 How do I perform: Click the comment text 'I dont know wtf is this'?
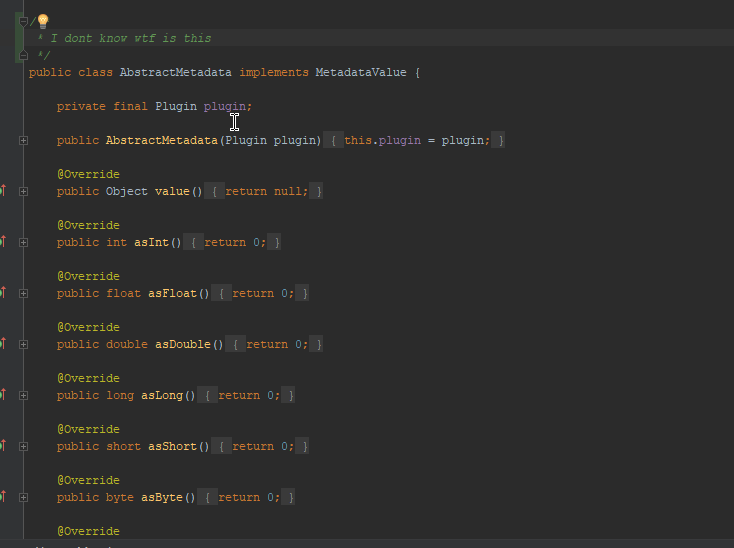coord(131,38)
